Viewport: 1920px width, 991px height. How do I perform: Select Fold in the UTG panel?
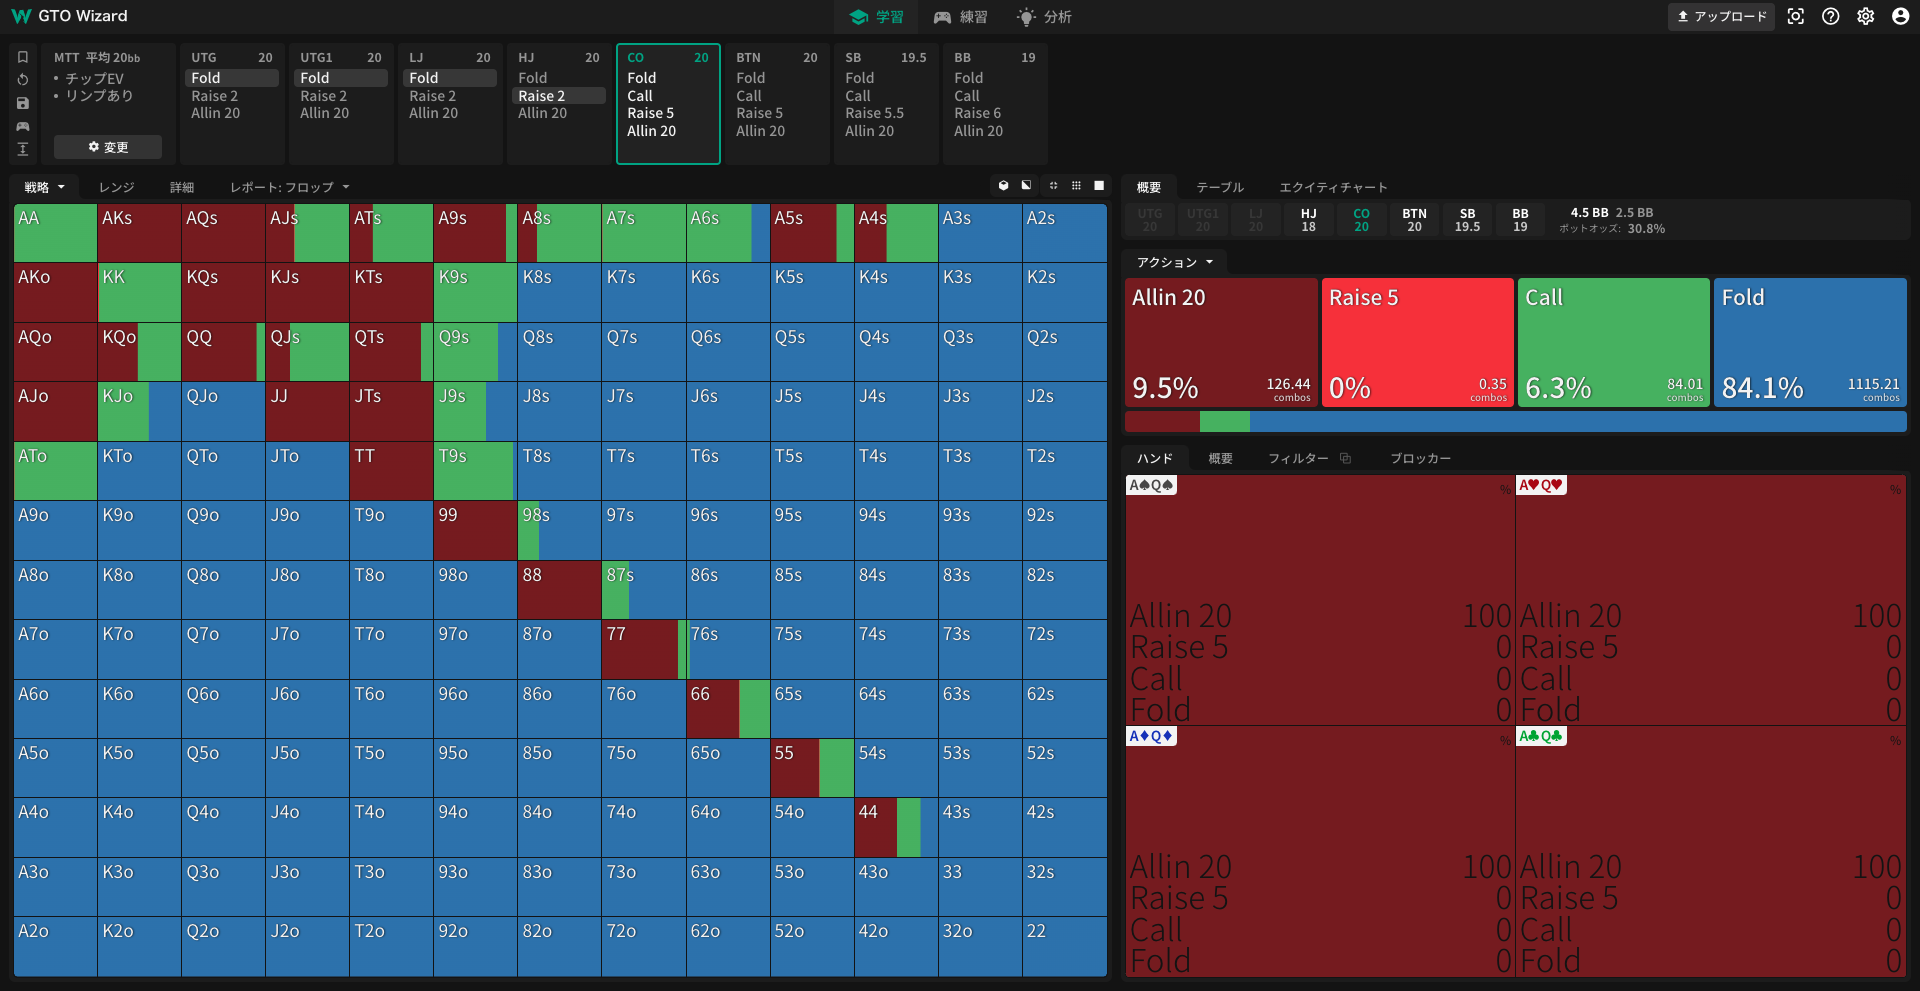click(x=232, y=78)
